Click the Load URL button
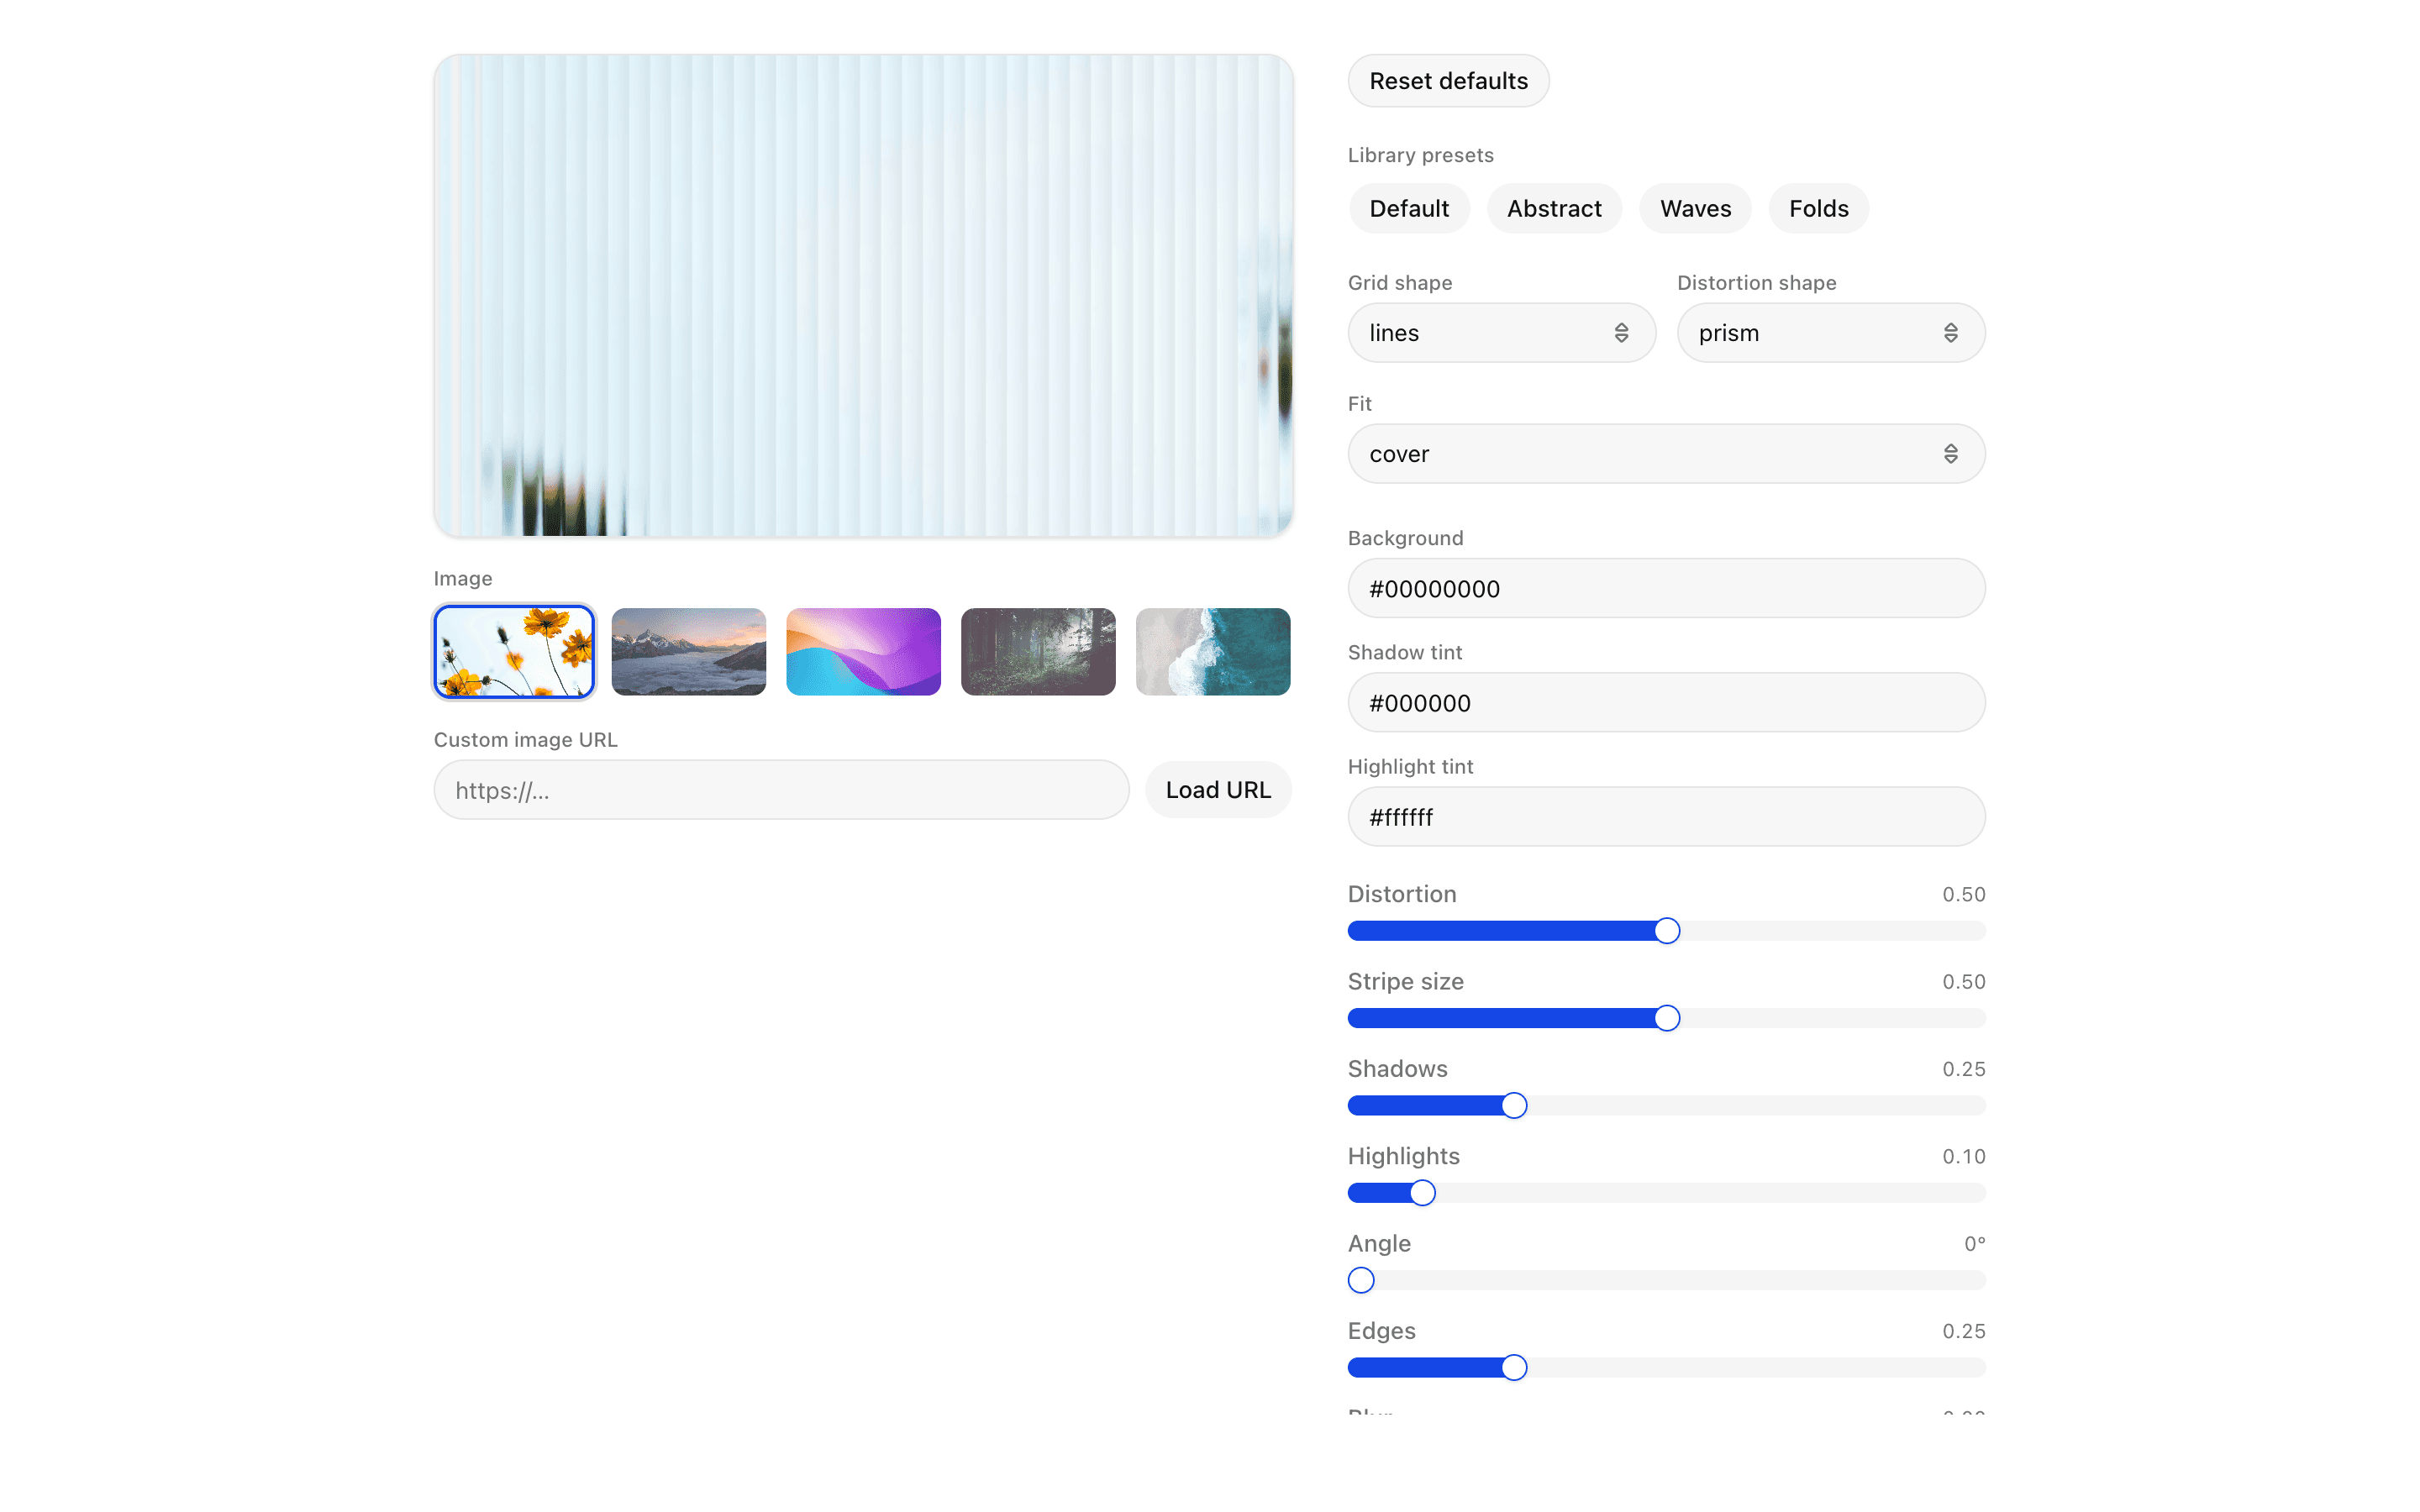 [x=1217, y=789]
